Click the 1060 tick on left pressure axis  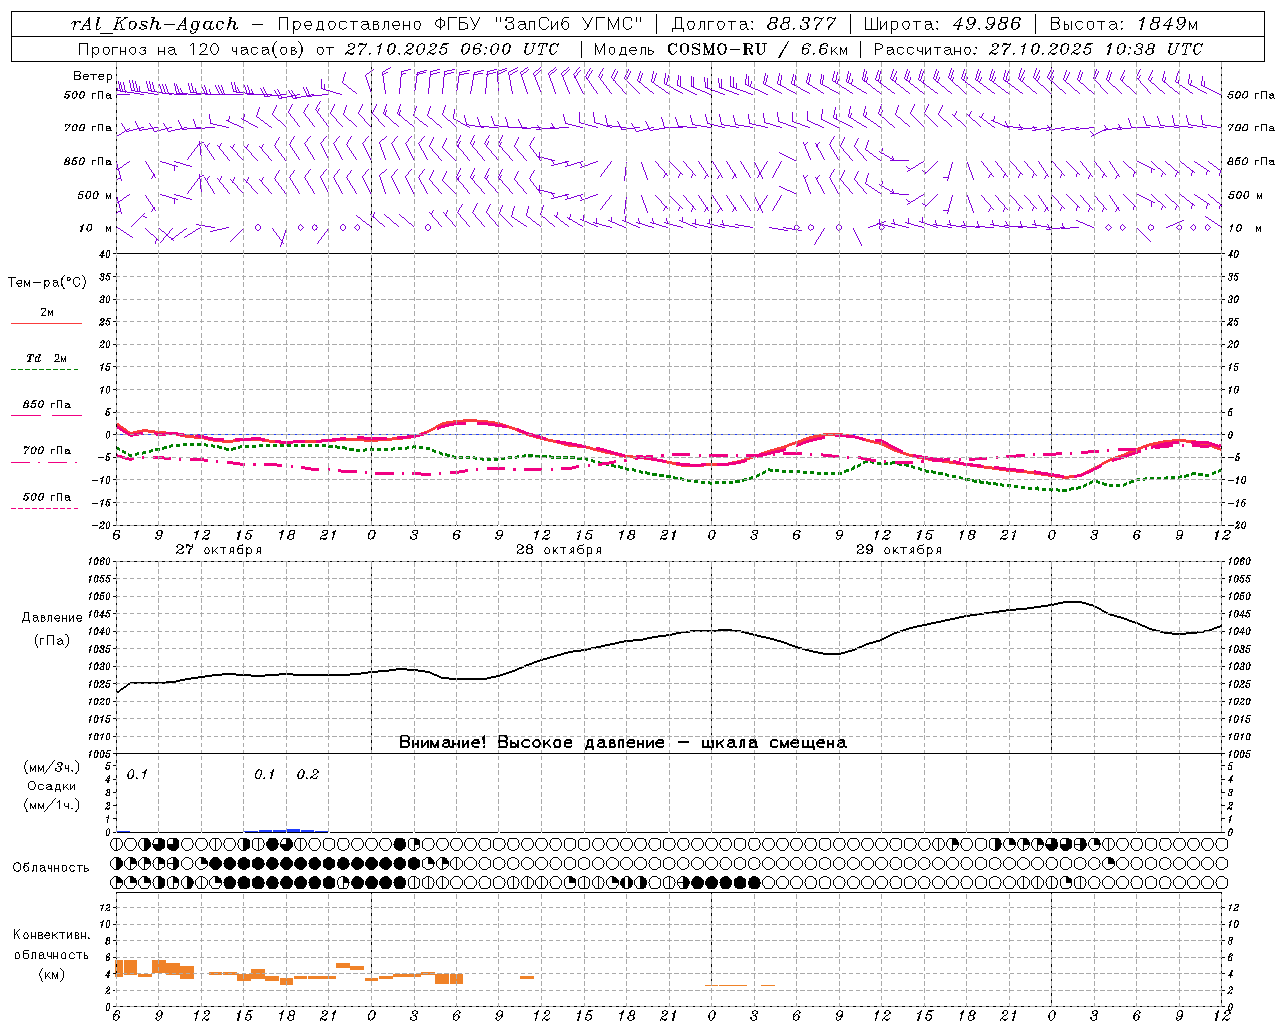pos(99,562)
